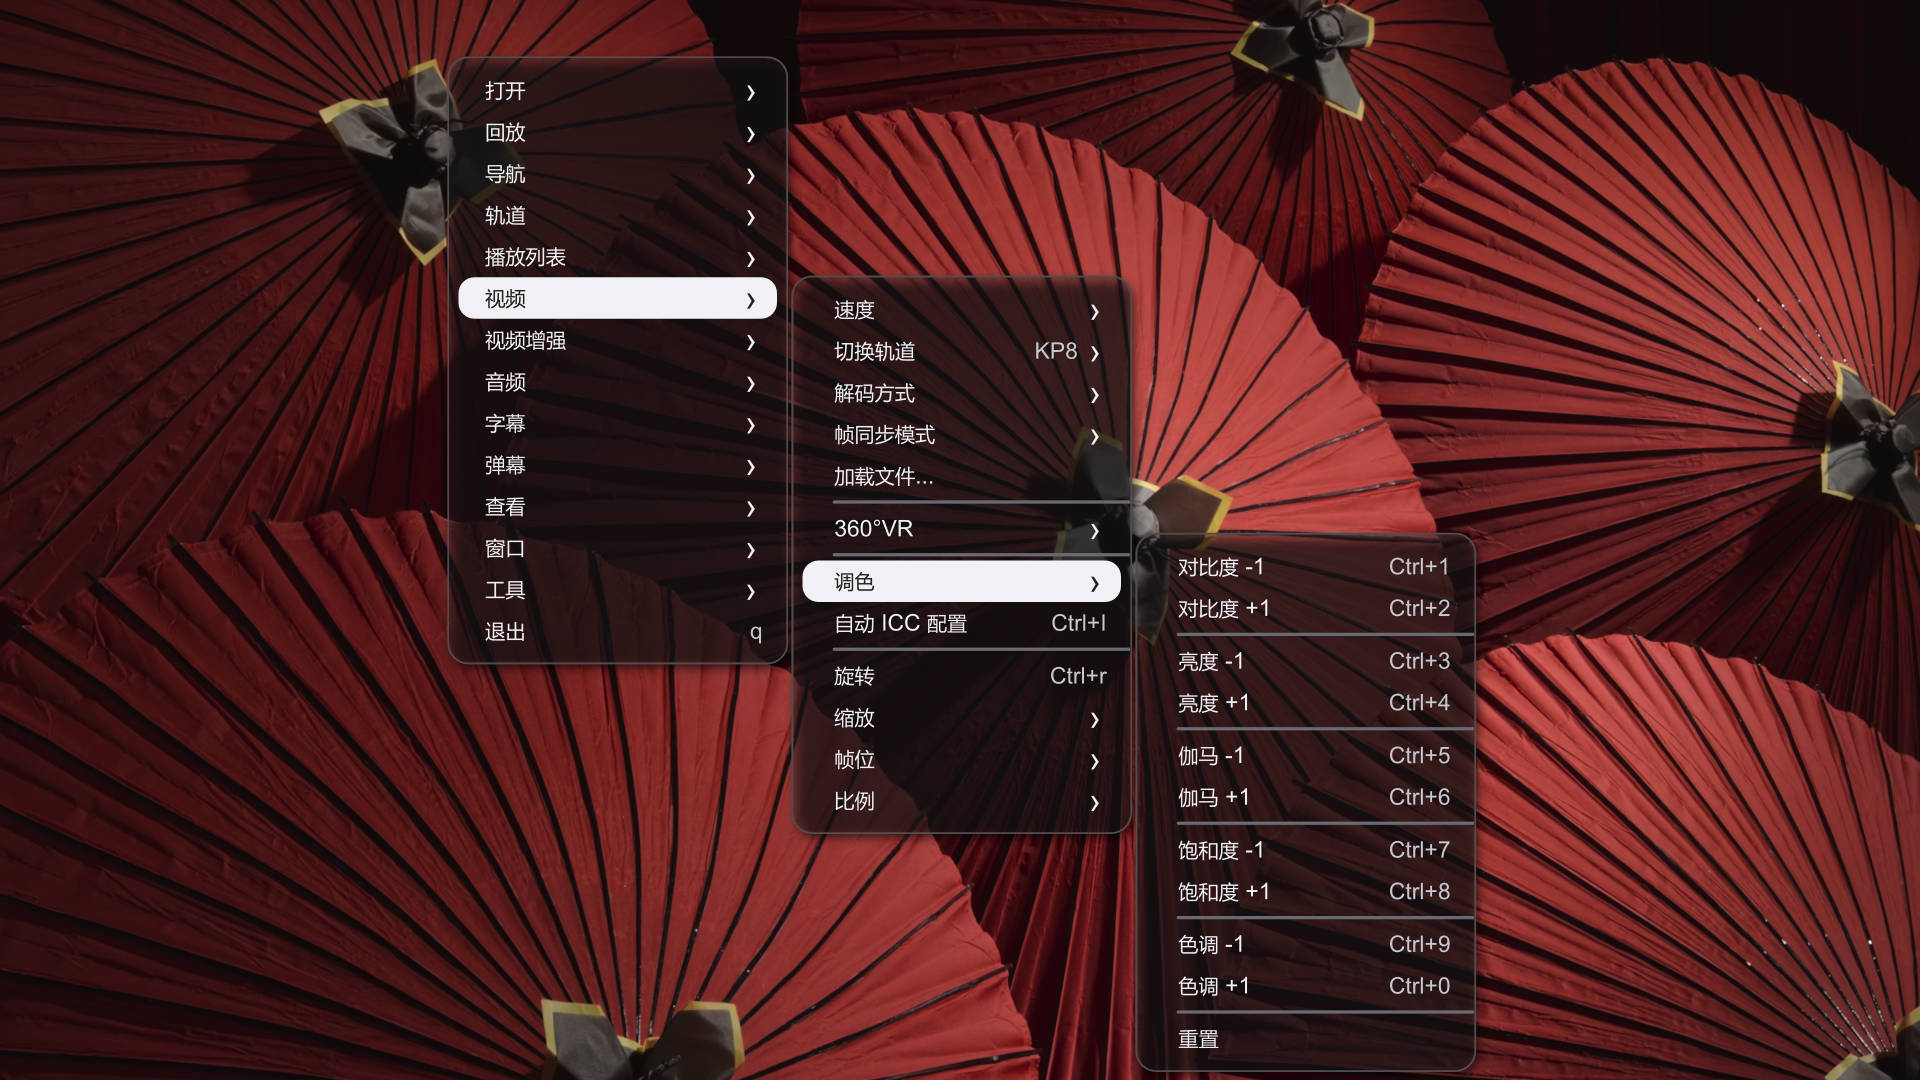The image size is (1920, 1080).
Task: Decrease contrast with 对比度 -1
Action: (1305, 567)
